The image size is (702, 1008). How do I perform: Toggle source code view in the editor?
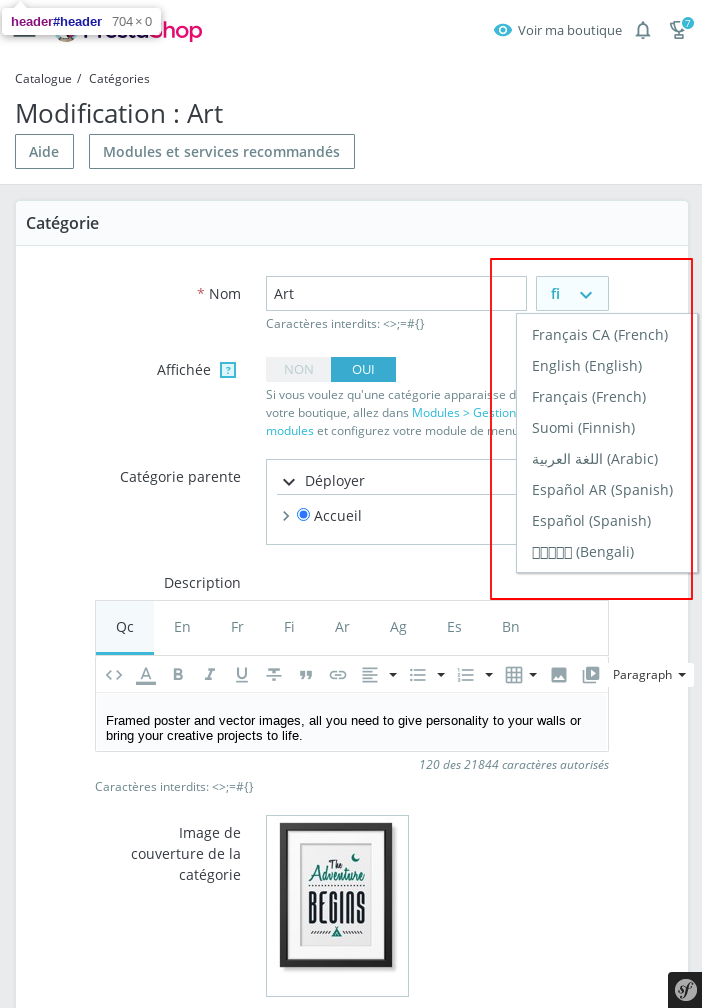114,674
